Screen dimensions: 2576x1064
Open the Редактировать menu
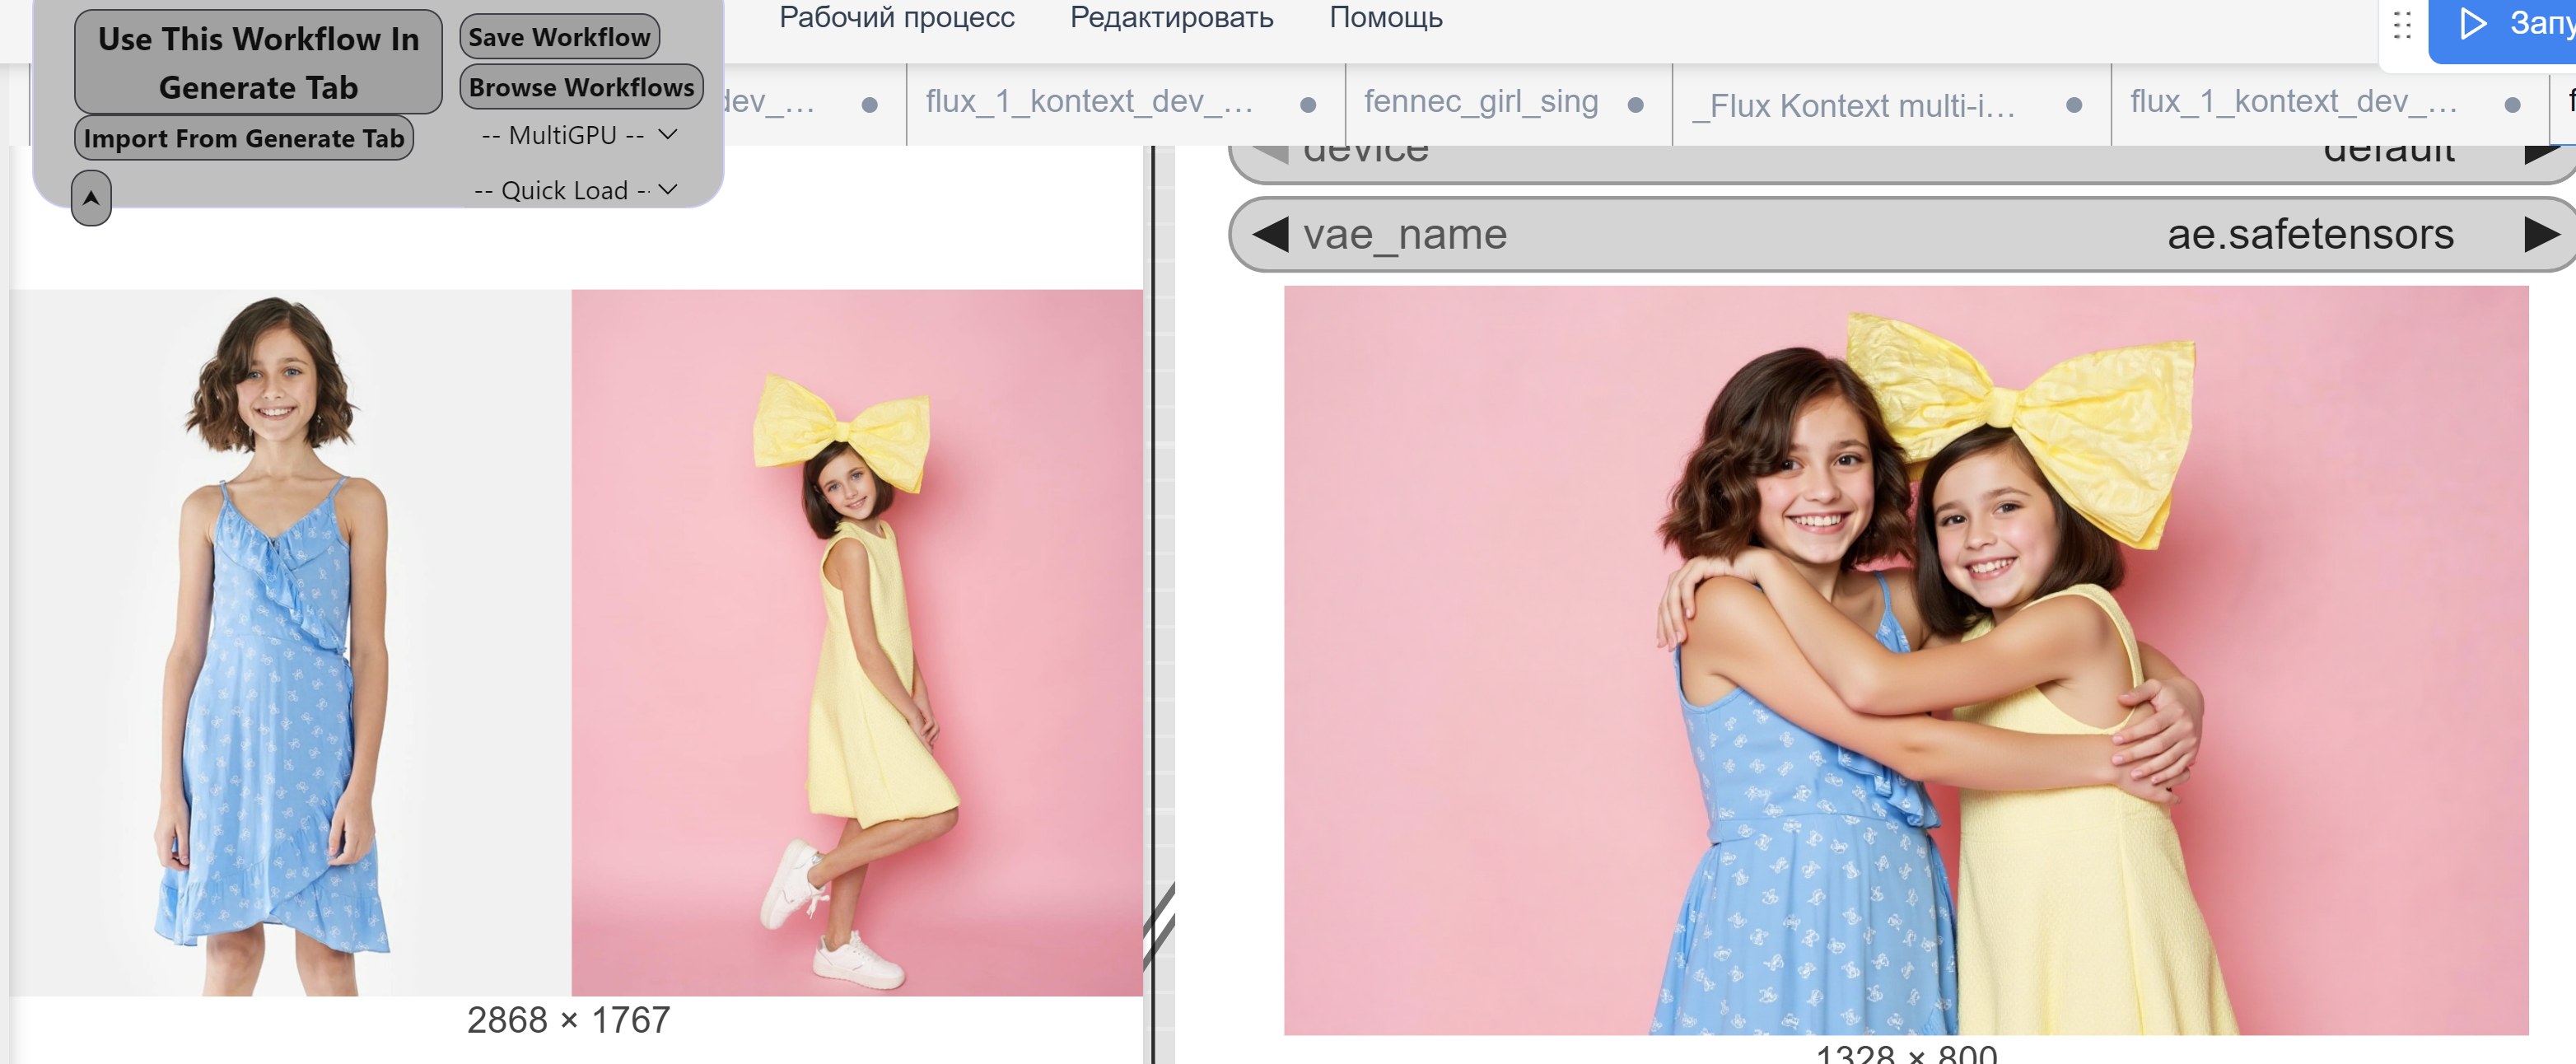[1171, 18]
